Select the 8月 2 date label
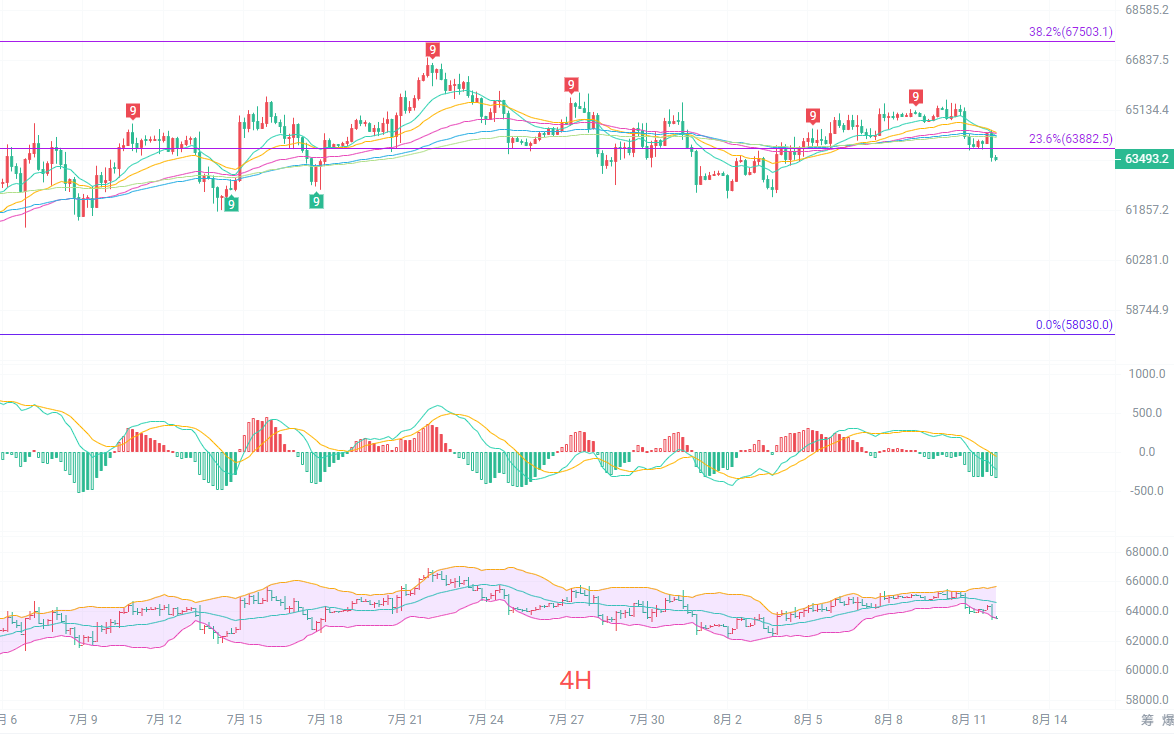1174x735 pixels. pyautogui.click(x=727, y=719)
